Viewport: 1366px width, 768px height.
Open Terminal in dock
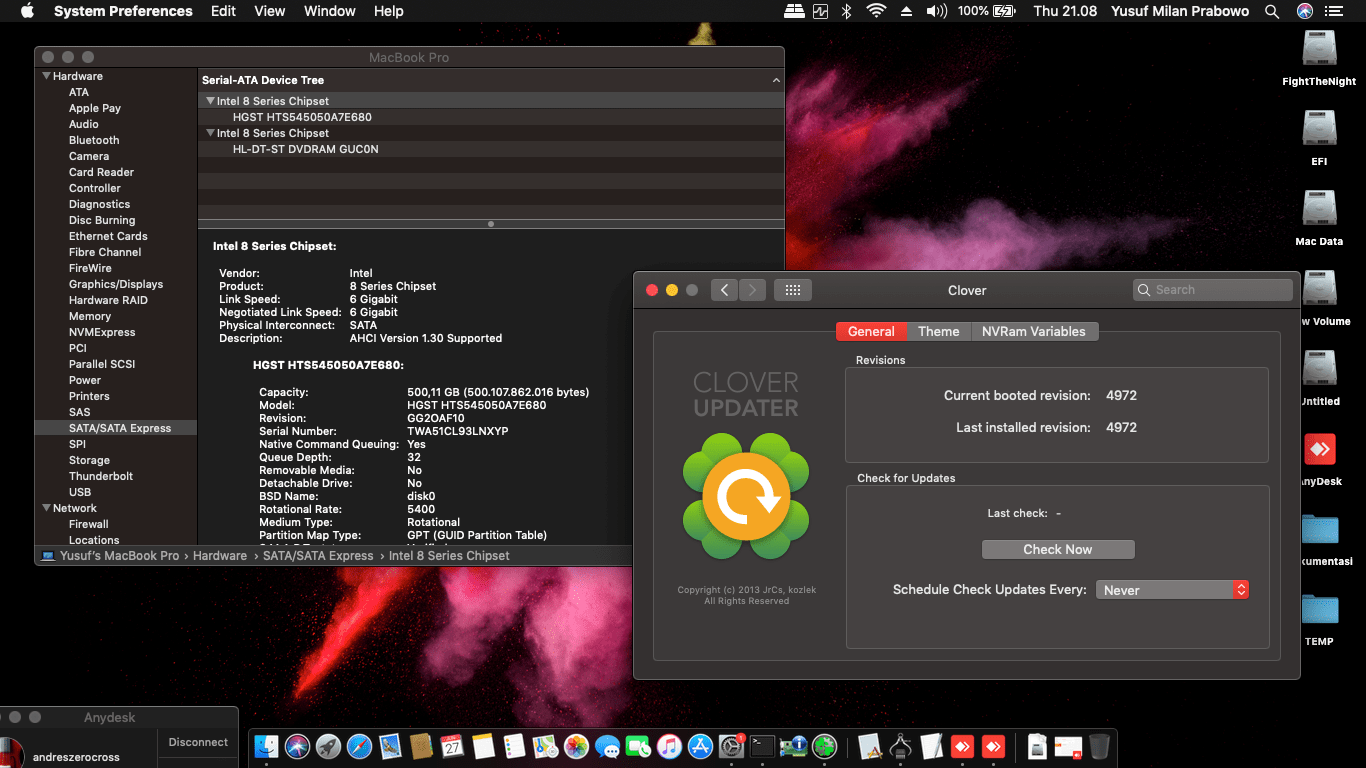click(763, 746)
